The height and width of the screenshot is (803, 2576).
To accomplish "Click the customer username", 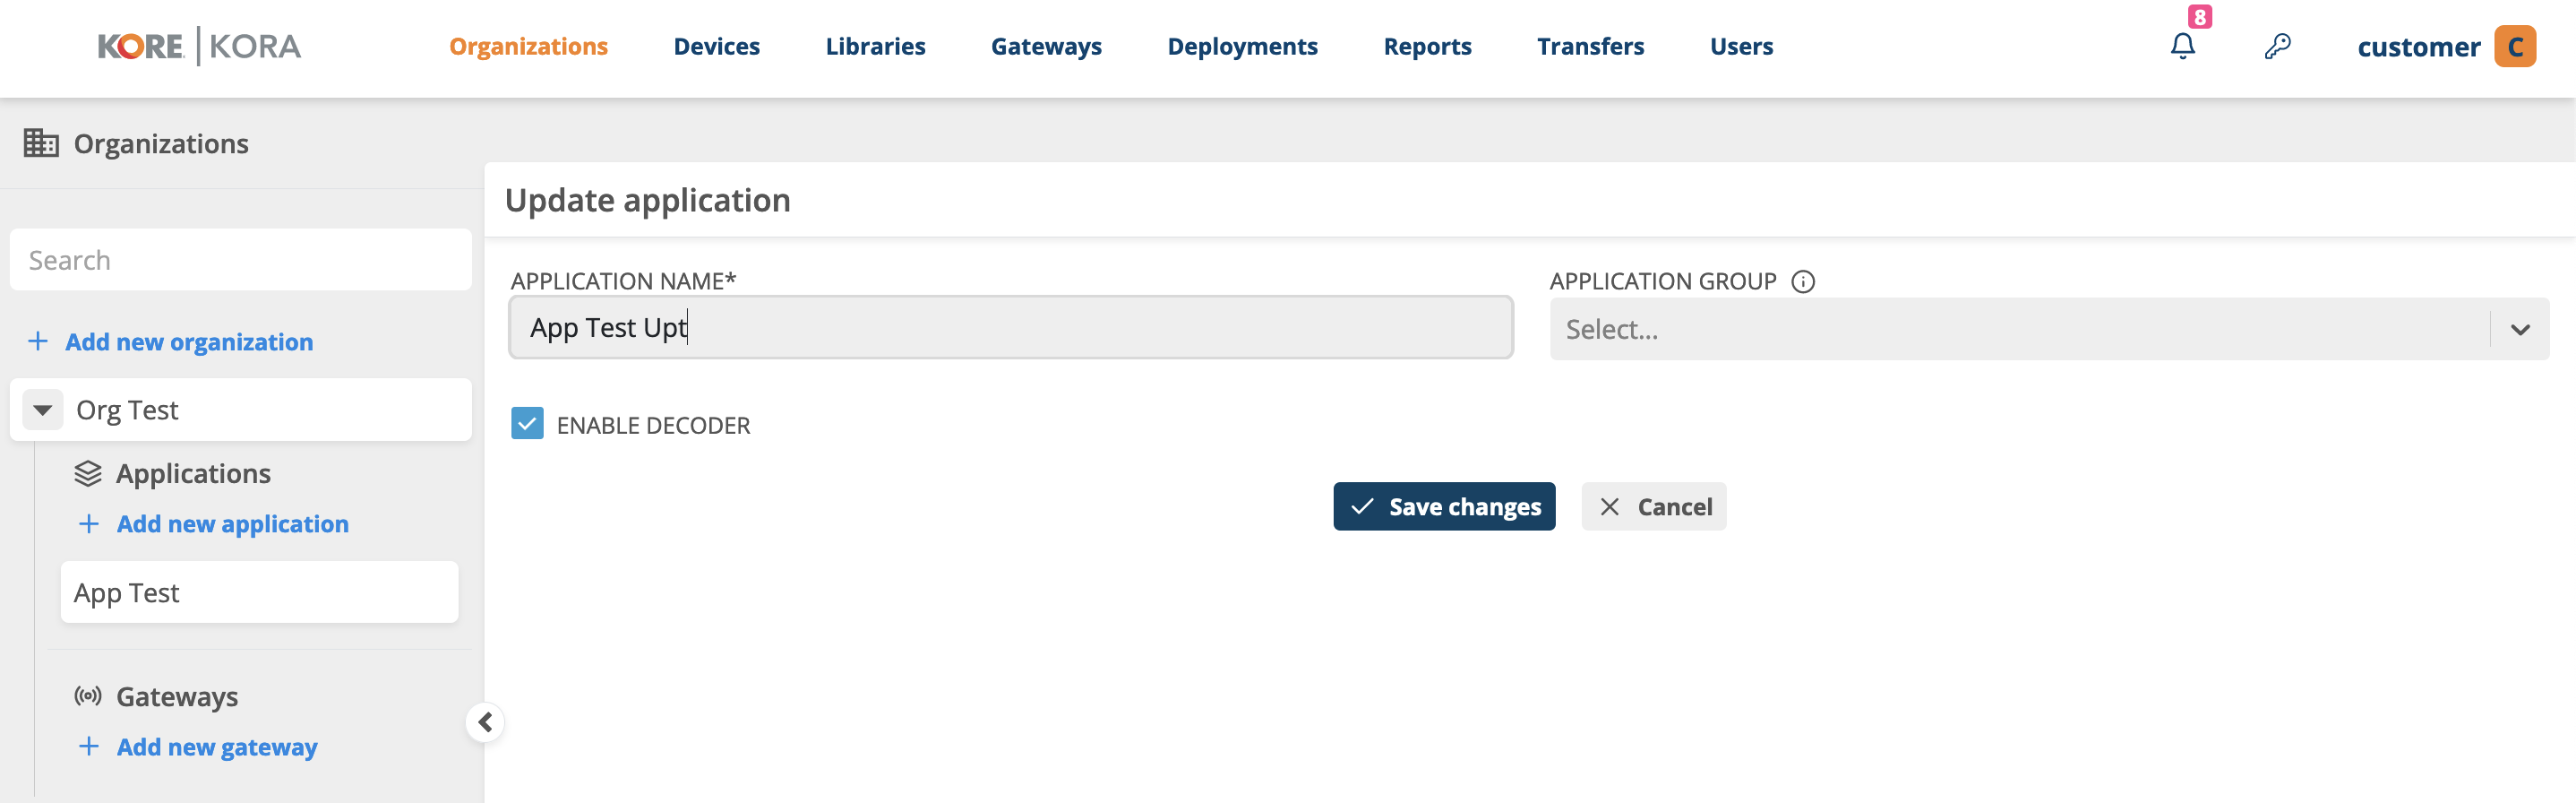I will pos(2418,47).
